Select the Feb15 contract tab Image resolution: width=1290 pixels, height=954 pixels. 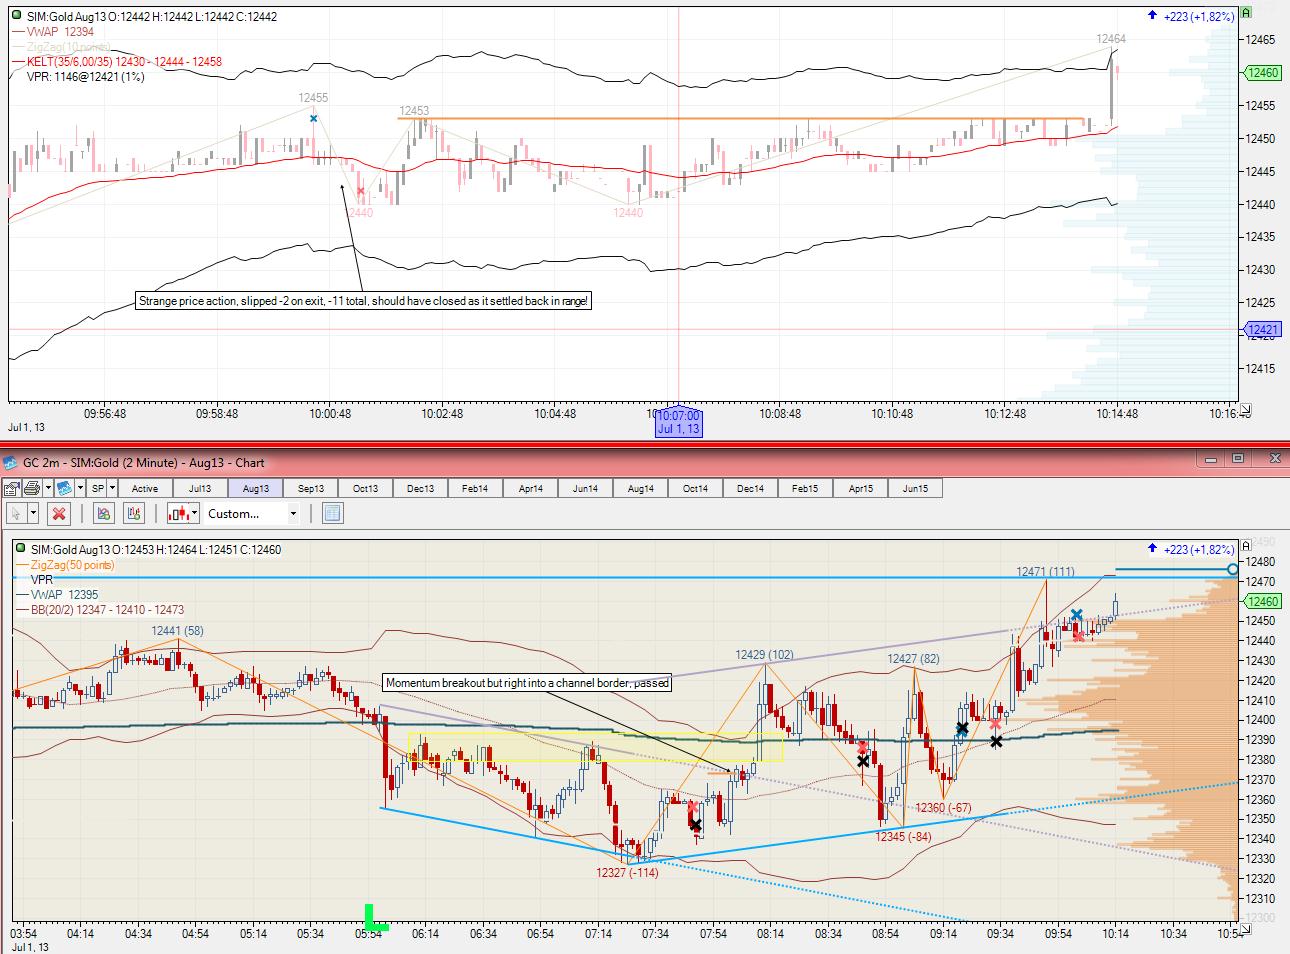[x=805, y=488]
